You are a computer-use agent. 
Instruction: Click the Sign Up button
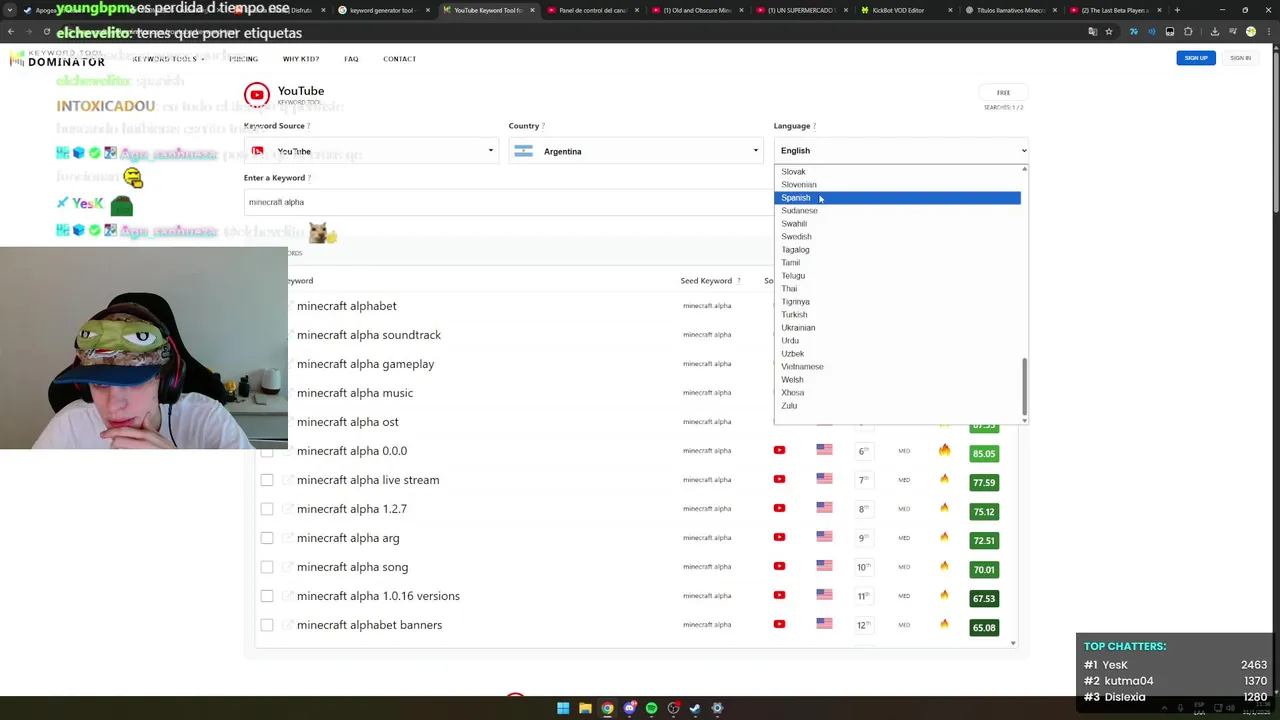click(1196, 58)
